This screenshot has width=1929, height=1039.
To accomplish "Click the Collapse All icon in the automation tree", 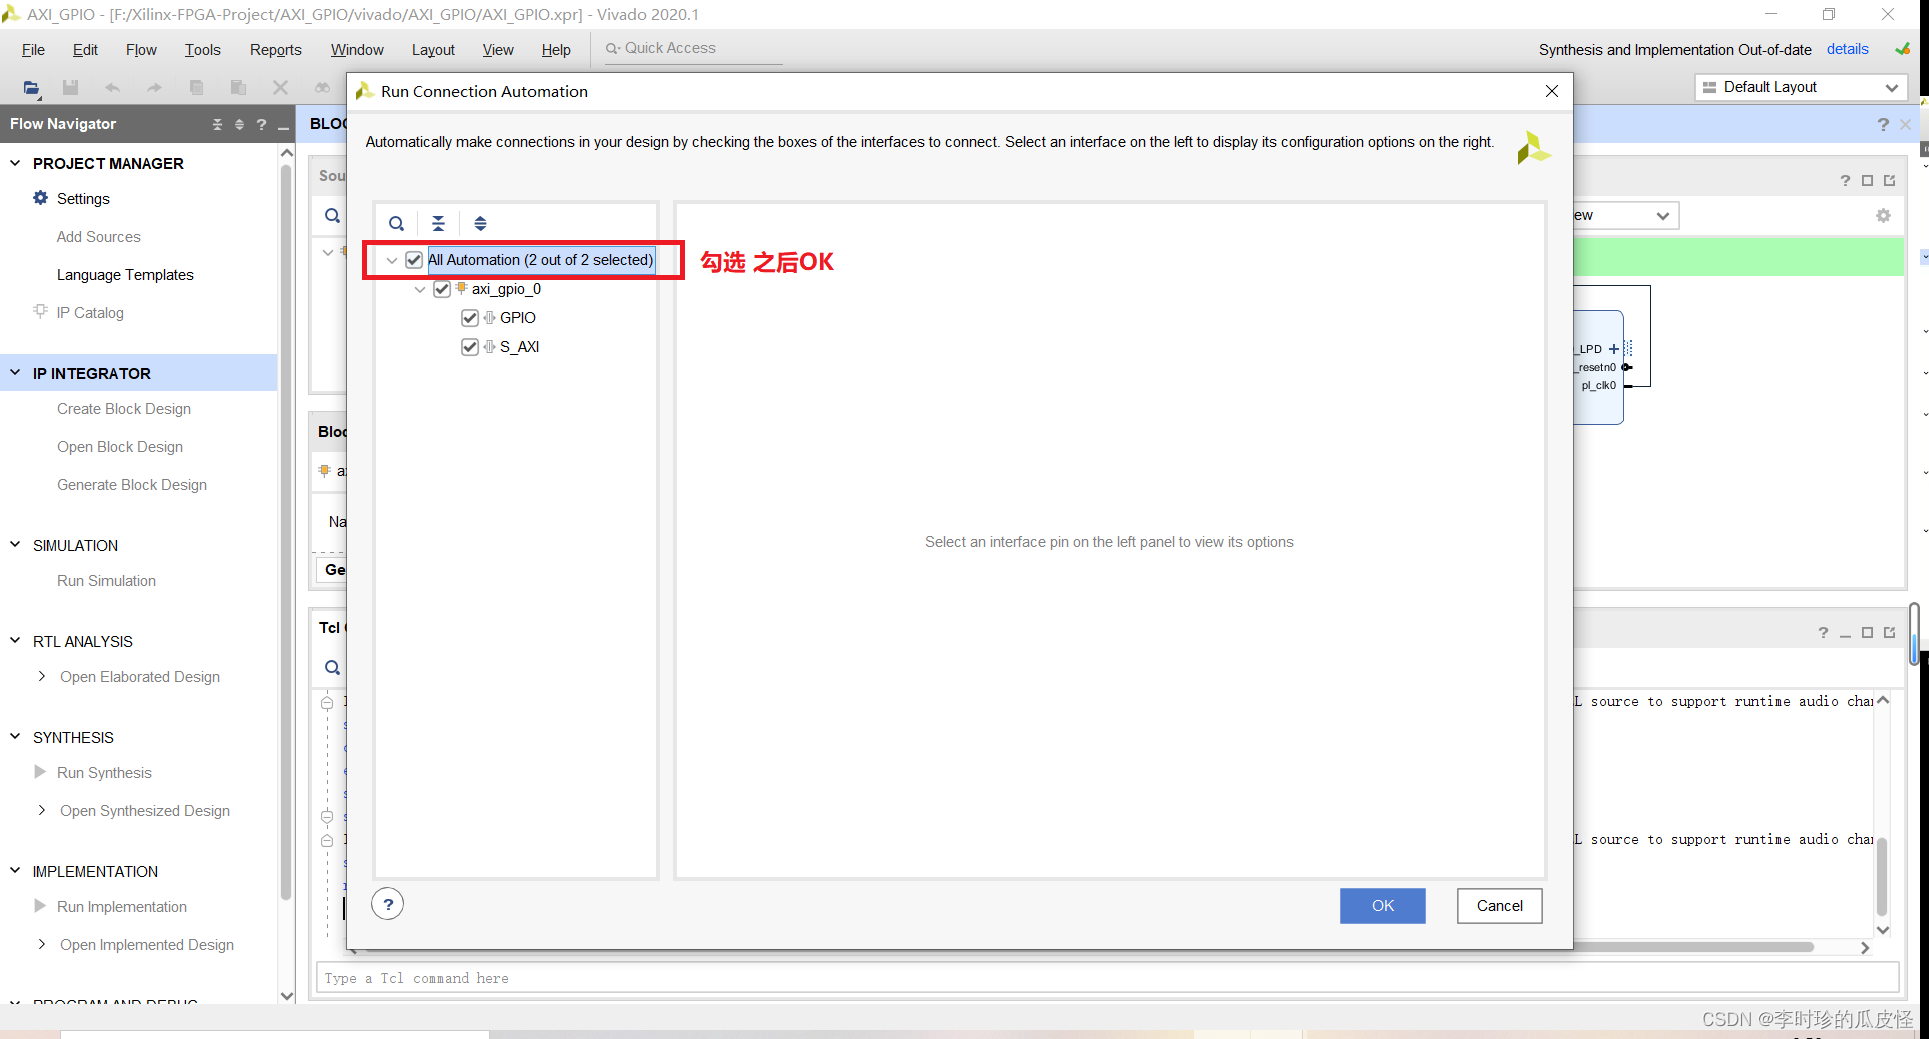I will point(438,223).
